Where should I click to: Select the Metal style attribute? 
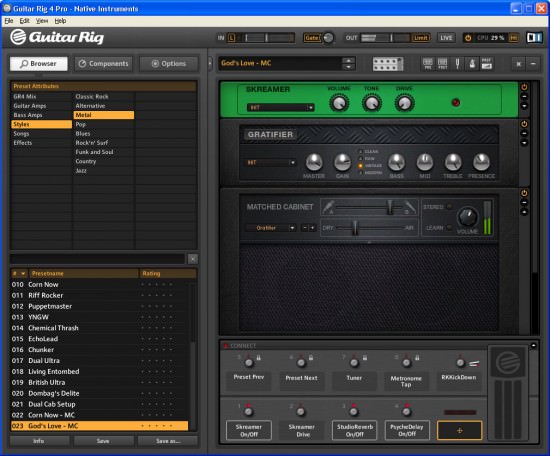(x=104, y=115)
